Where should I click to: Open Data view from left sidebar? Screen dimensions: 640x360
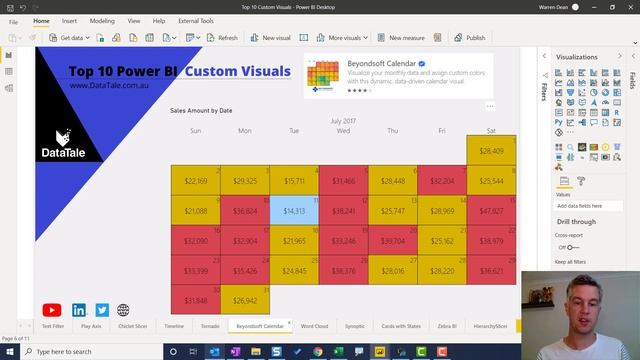(x=9, y=71)
